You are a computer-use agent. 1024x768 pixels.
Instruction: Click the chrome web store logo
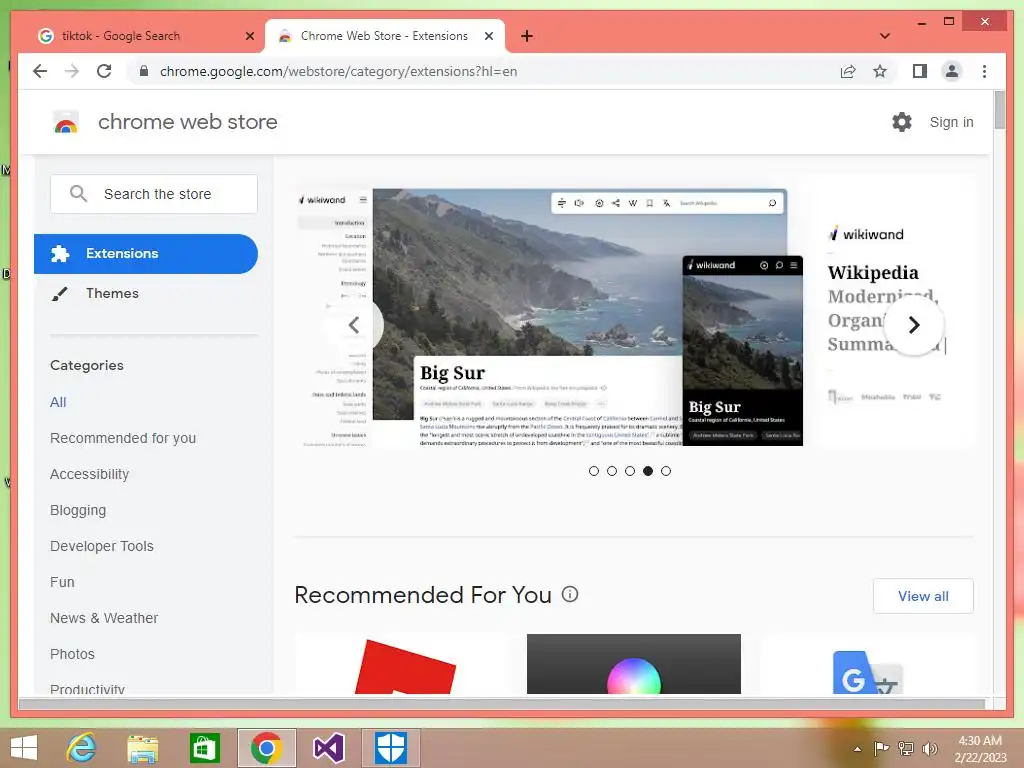tap(66, 122)
